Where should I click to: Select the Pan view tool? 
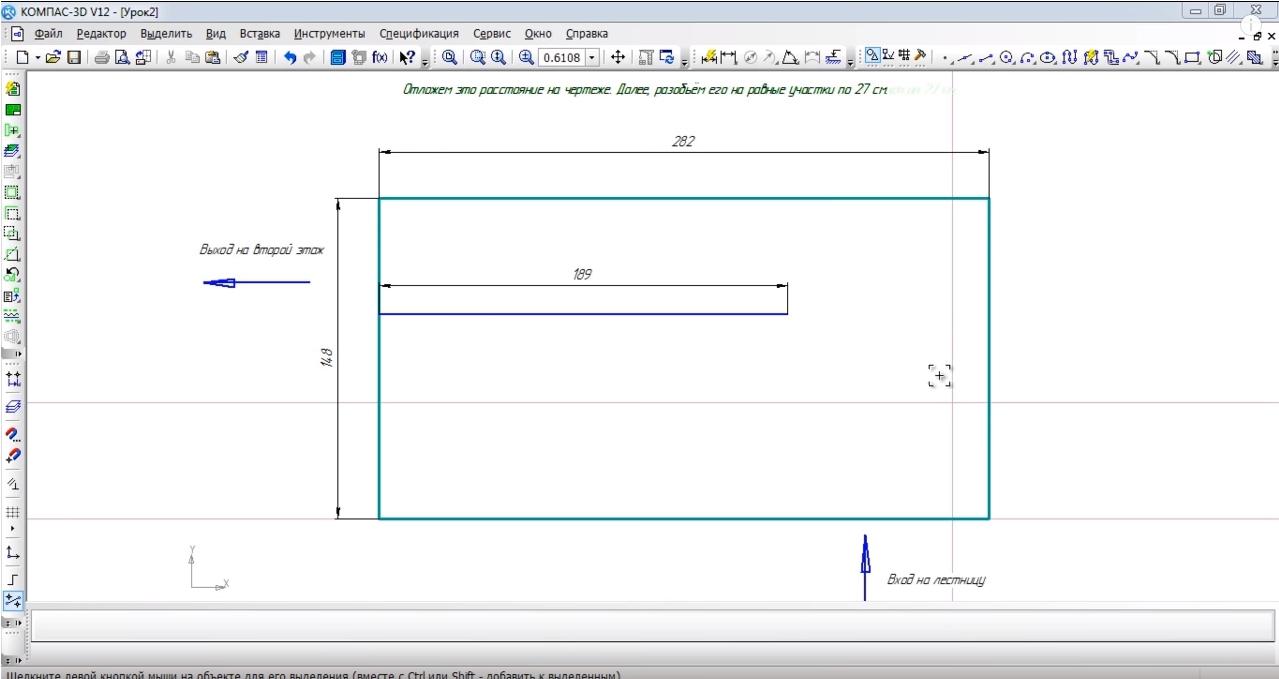click(618, 58)
